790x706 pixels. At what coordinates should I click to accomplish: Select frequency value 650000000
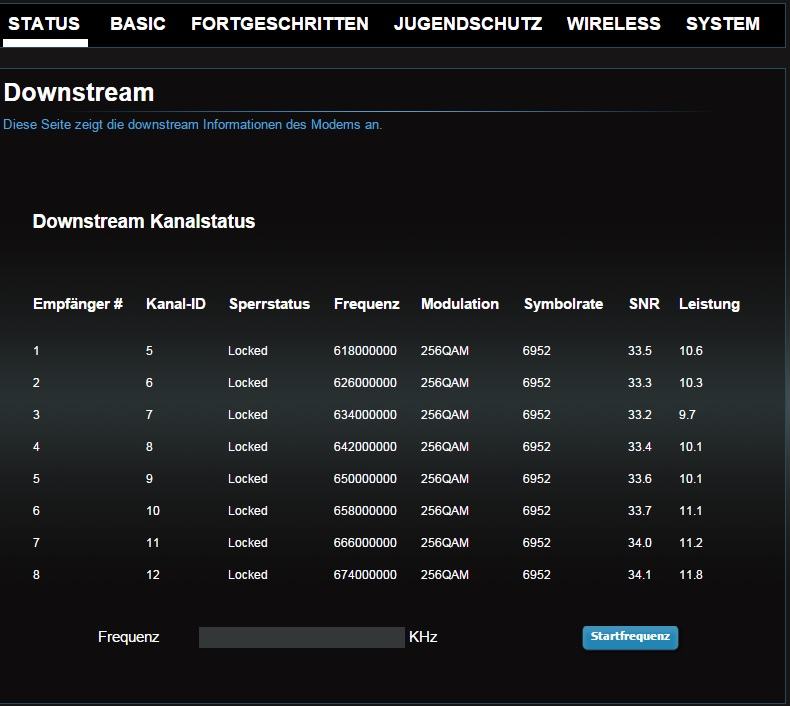pos(365,479)
